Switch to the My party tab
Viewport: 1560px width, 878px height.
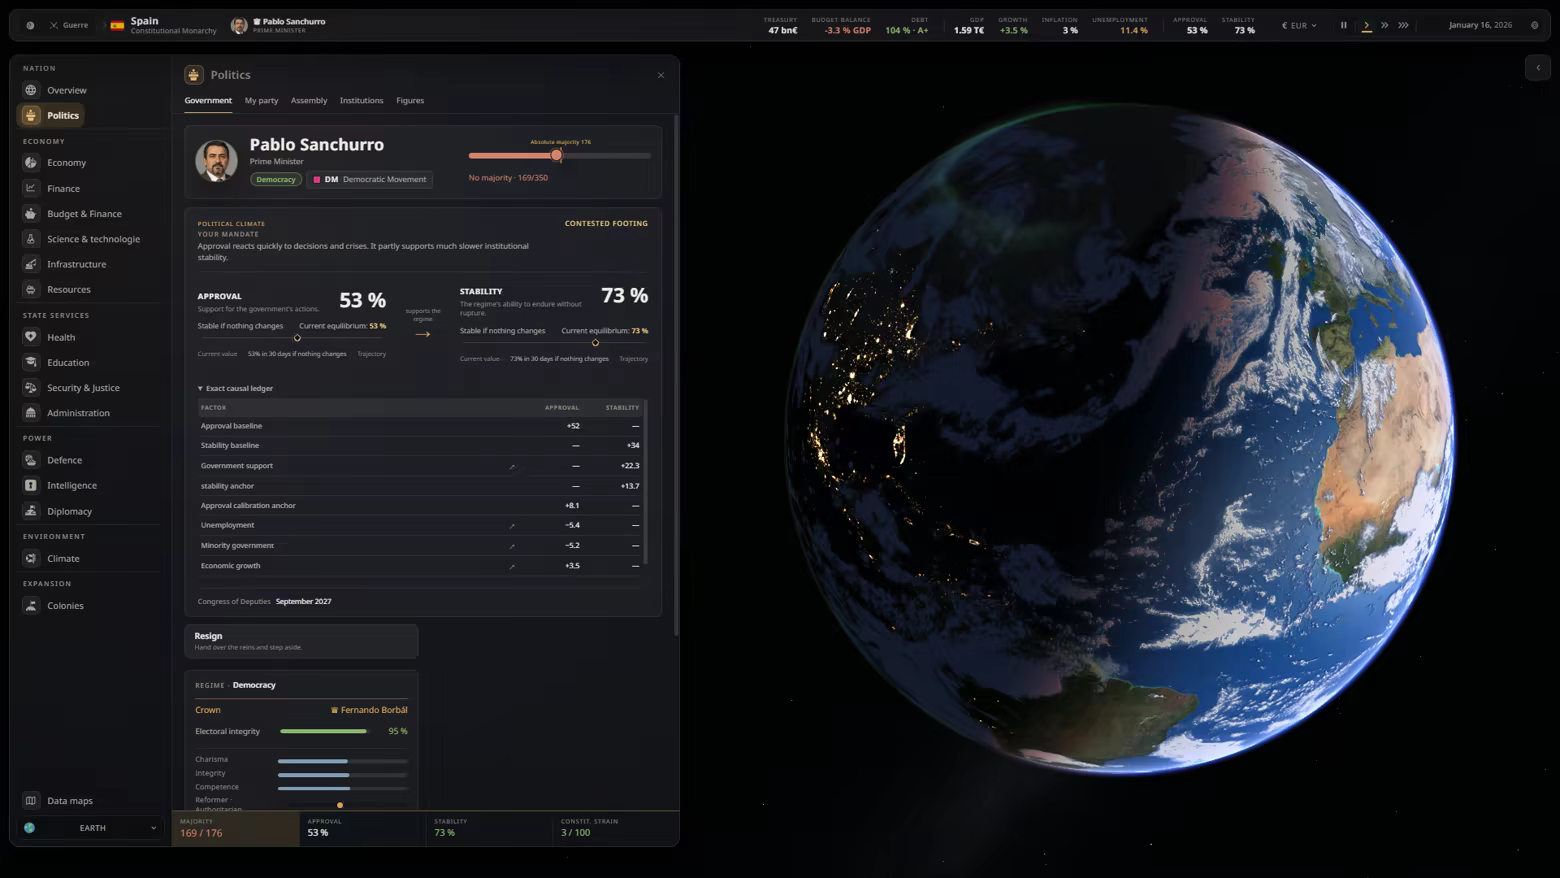click(x=262, y=100)
